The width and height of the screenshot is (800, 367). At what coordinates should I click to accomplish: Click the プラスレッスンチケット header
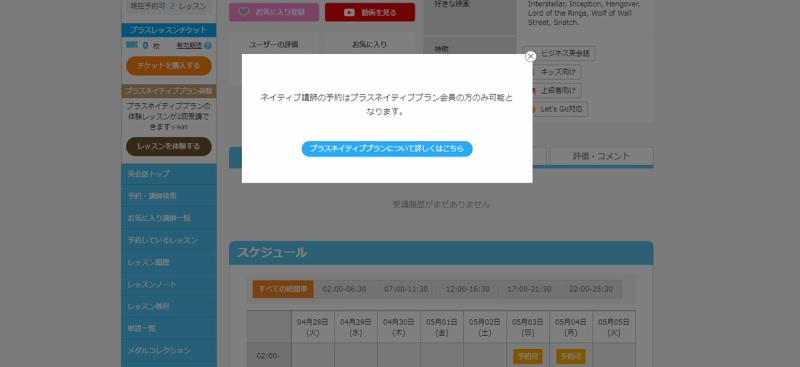(168, 30)
